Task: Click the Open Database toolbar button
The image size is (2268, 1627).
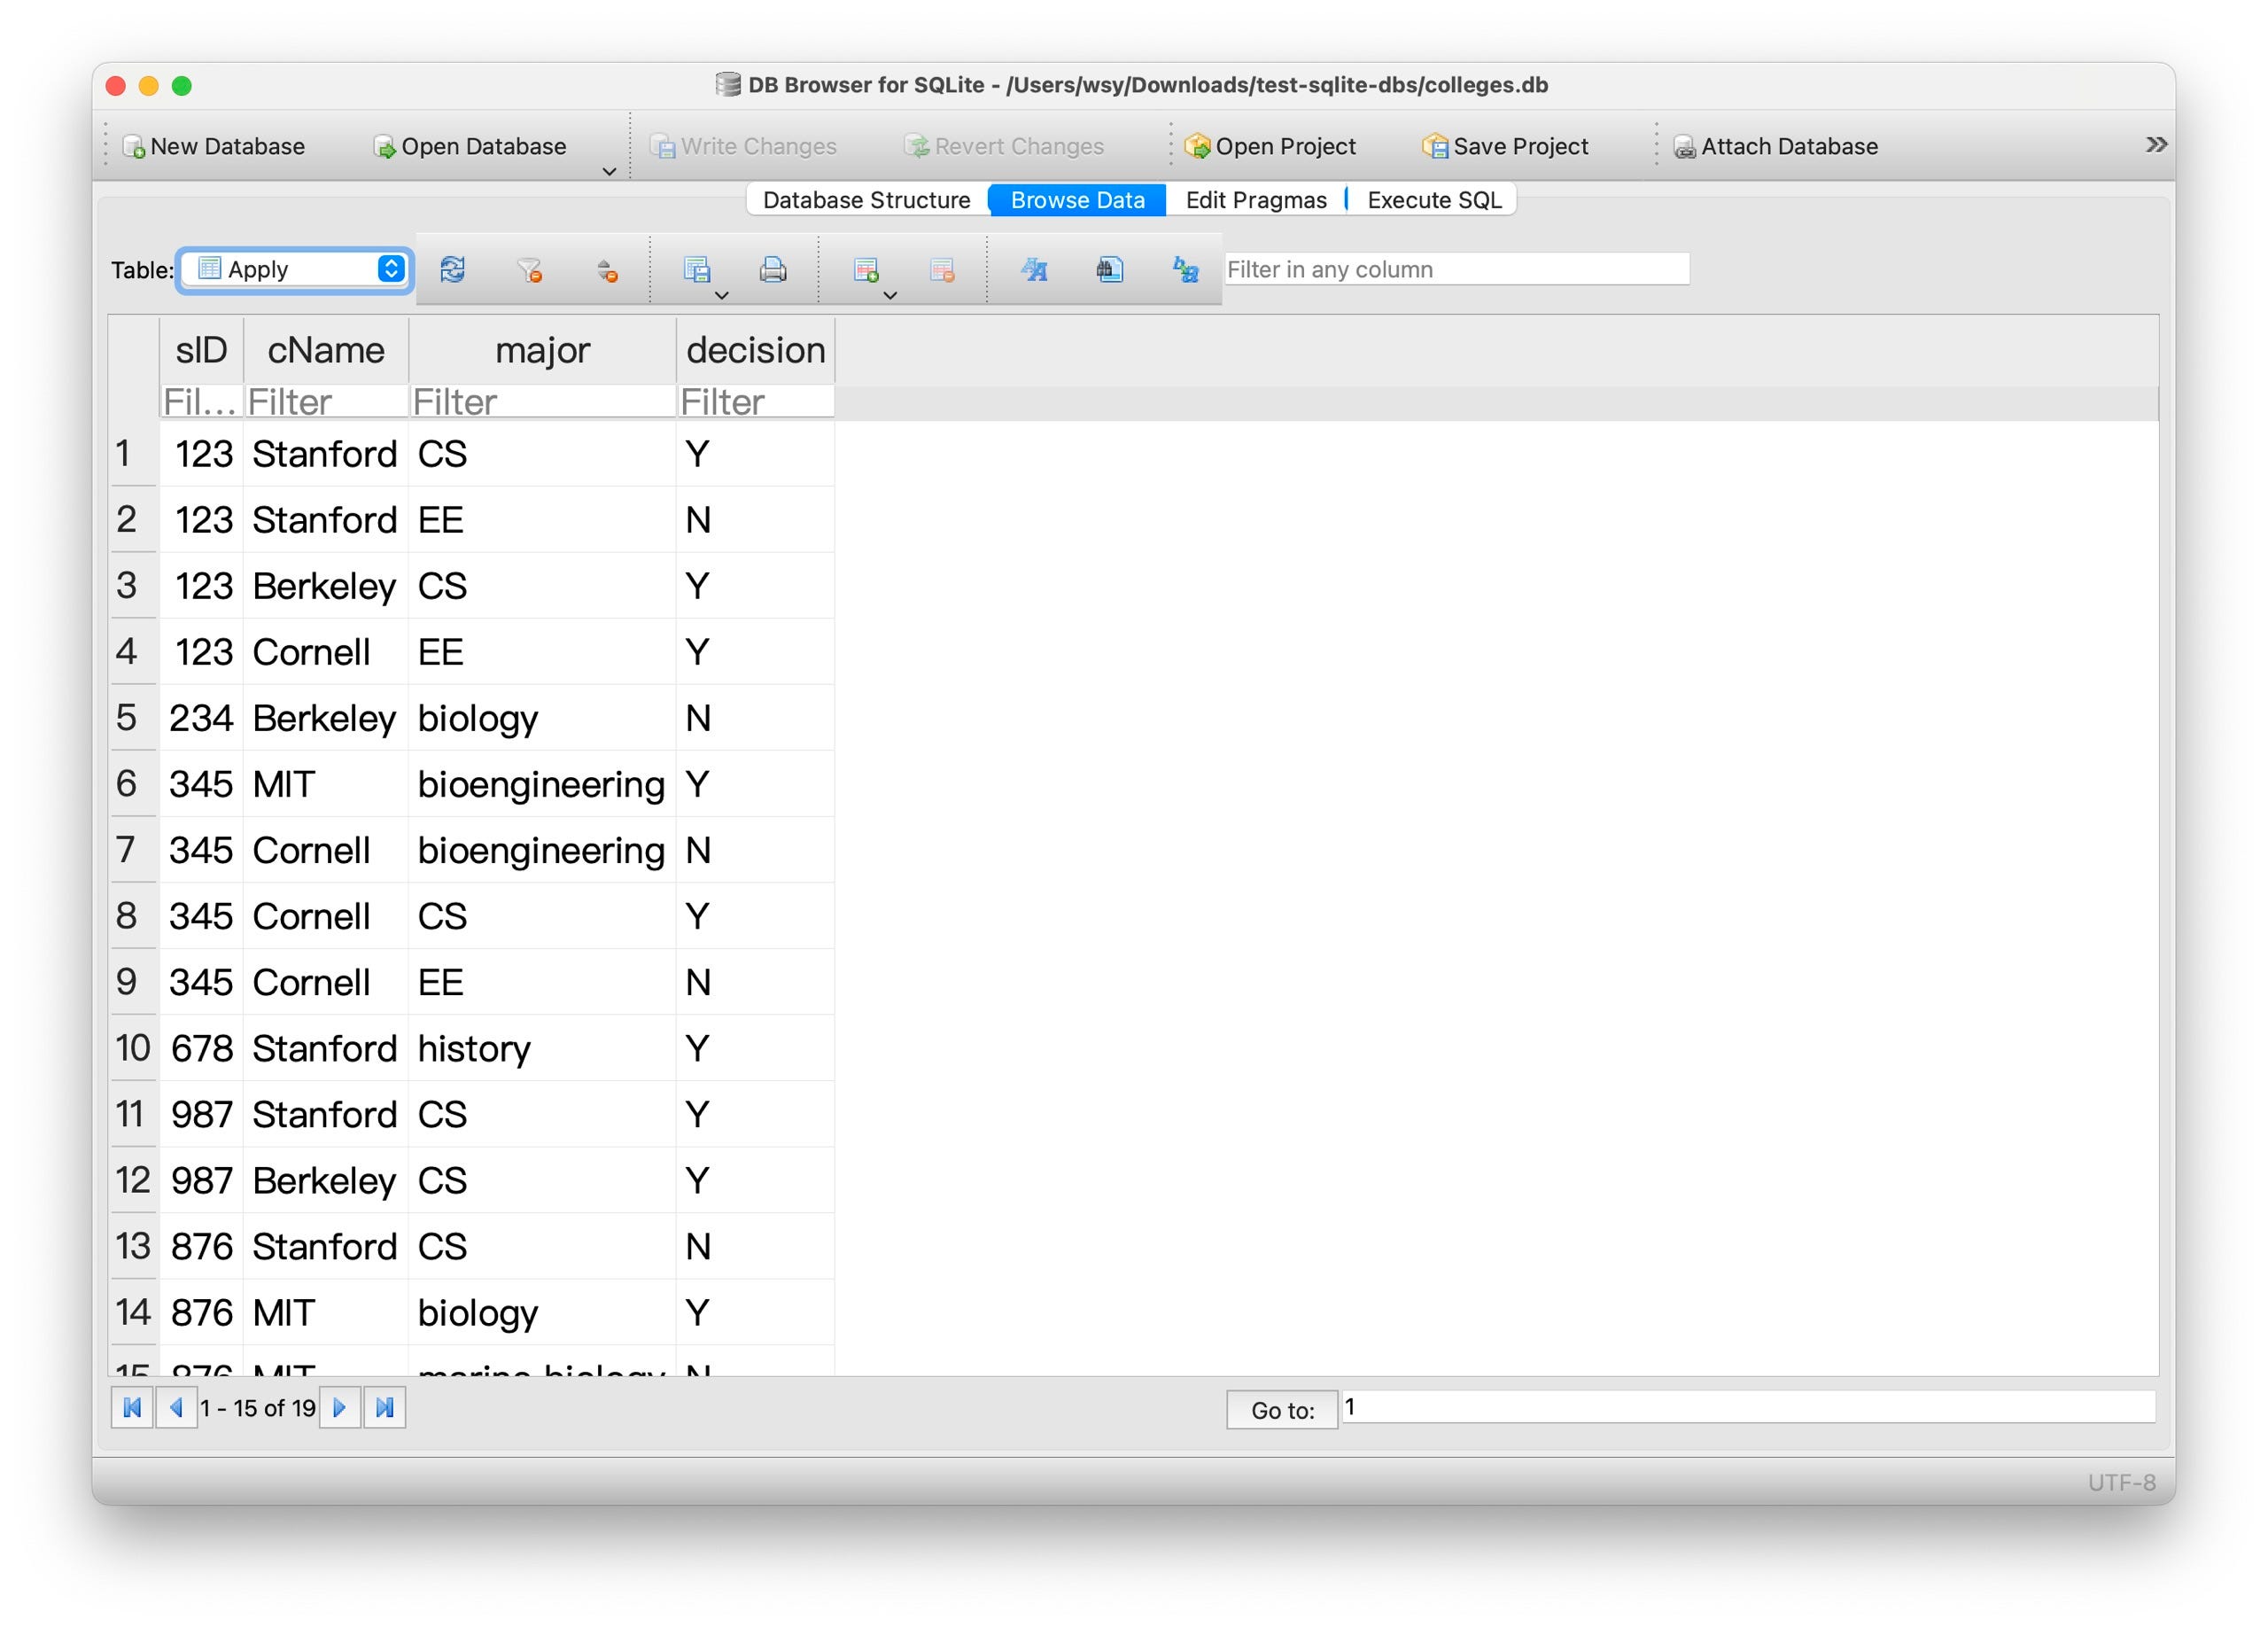Action: click(469, 146)
